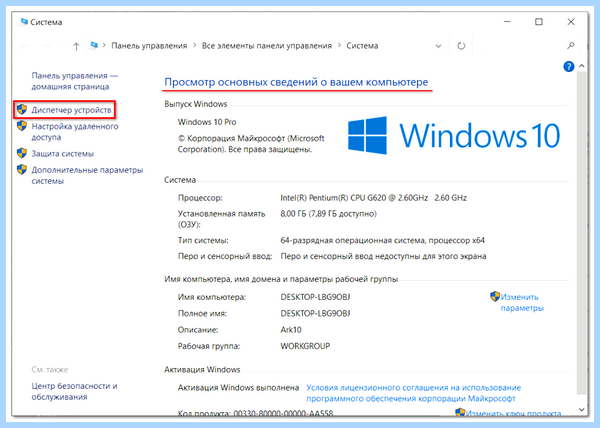Expand address bar history dropdown

pyautogui.click(x=439, y=46)
